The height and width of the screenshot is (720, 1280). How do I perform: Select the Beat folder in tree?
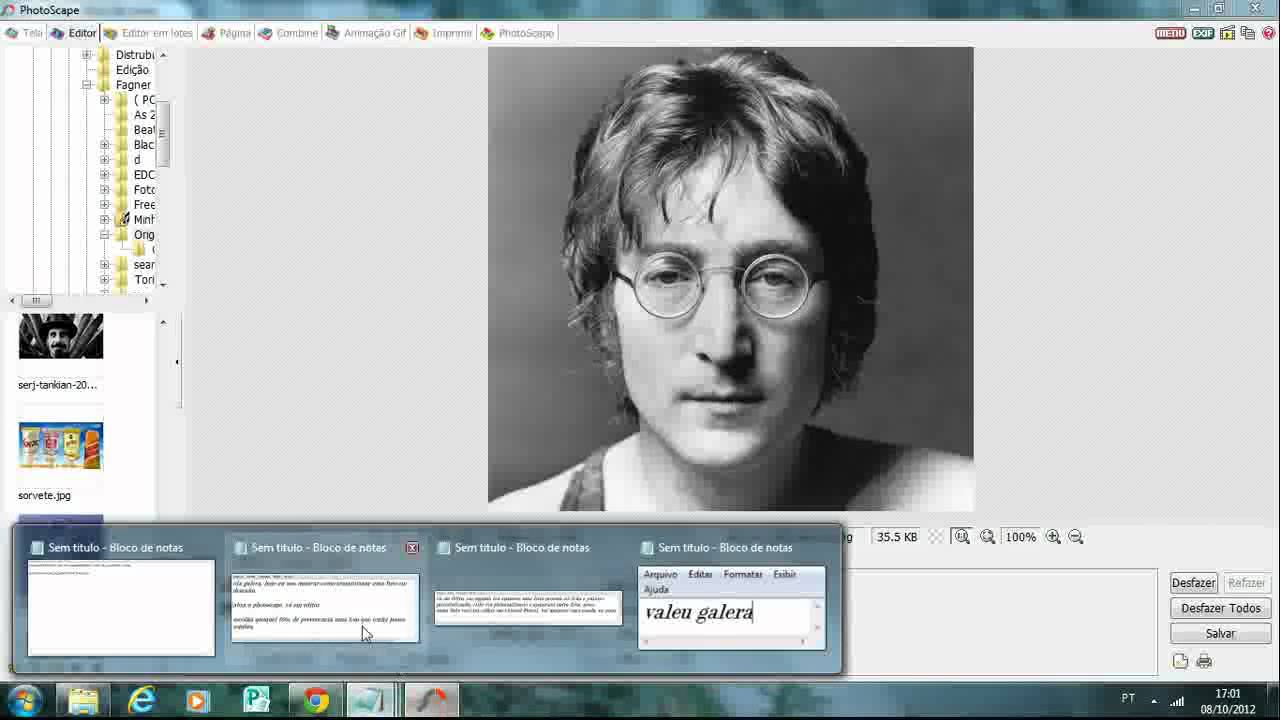(144, 130)
